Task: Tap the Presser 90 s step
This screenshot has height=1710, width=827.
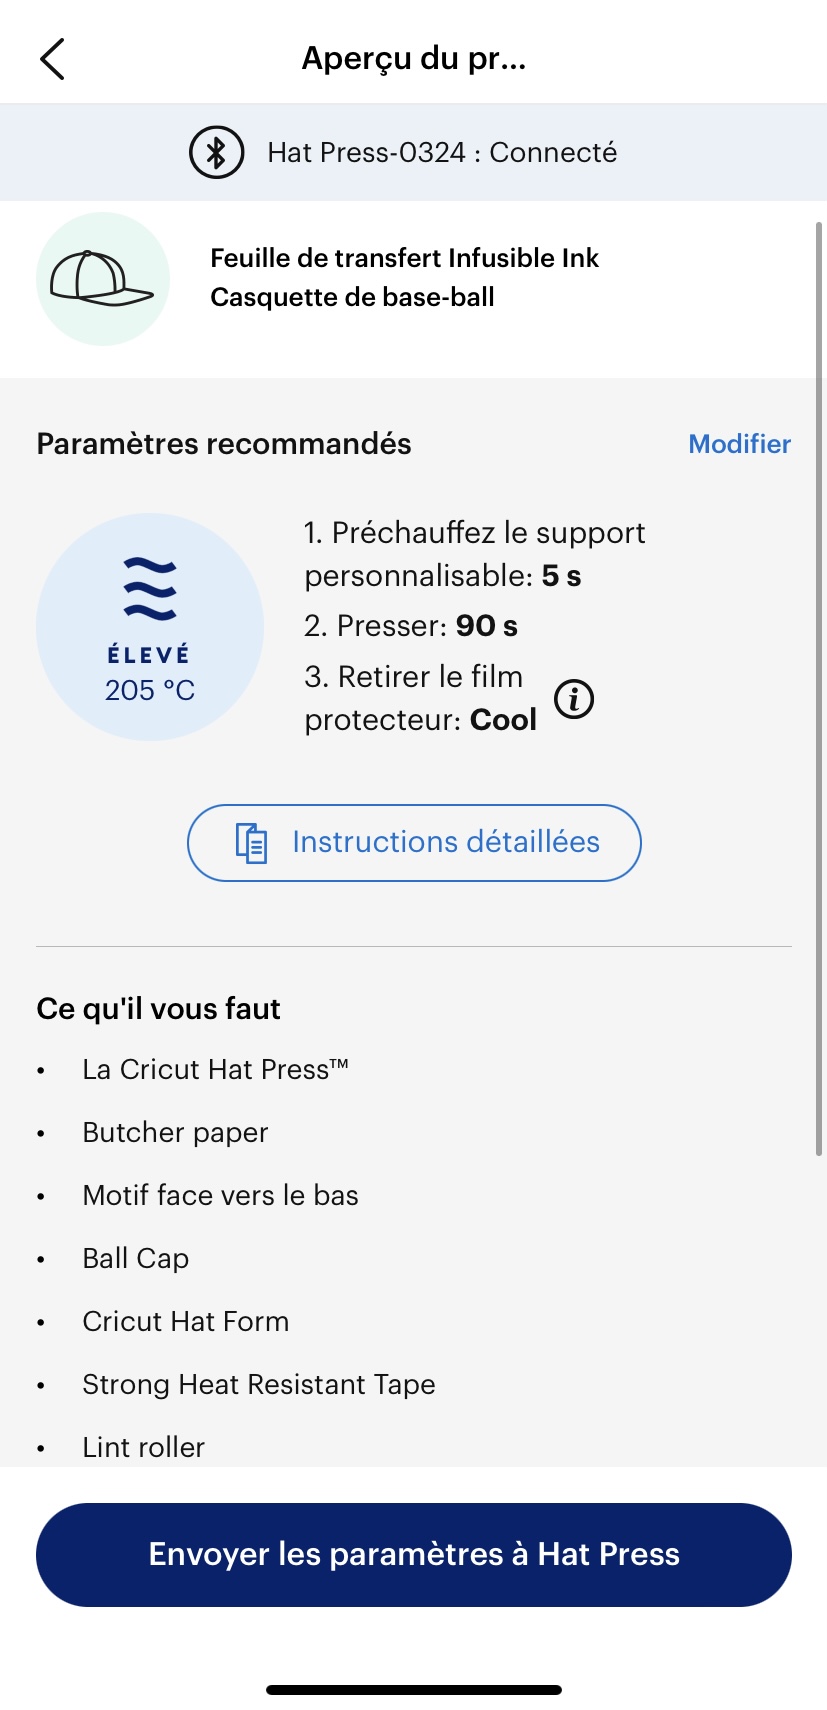Action: click(x=411, y=626)
